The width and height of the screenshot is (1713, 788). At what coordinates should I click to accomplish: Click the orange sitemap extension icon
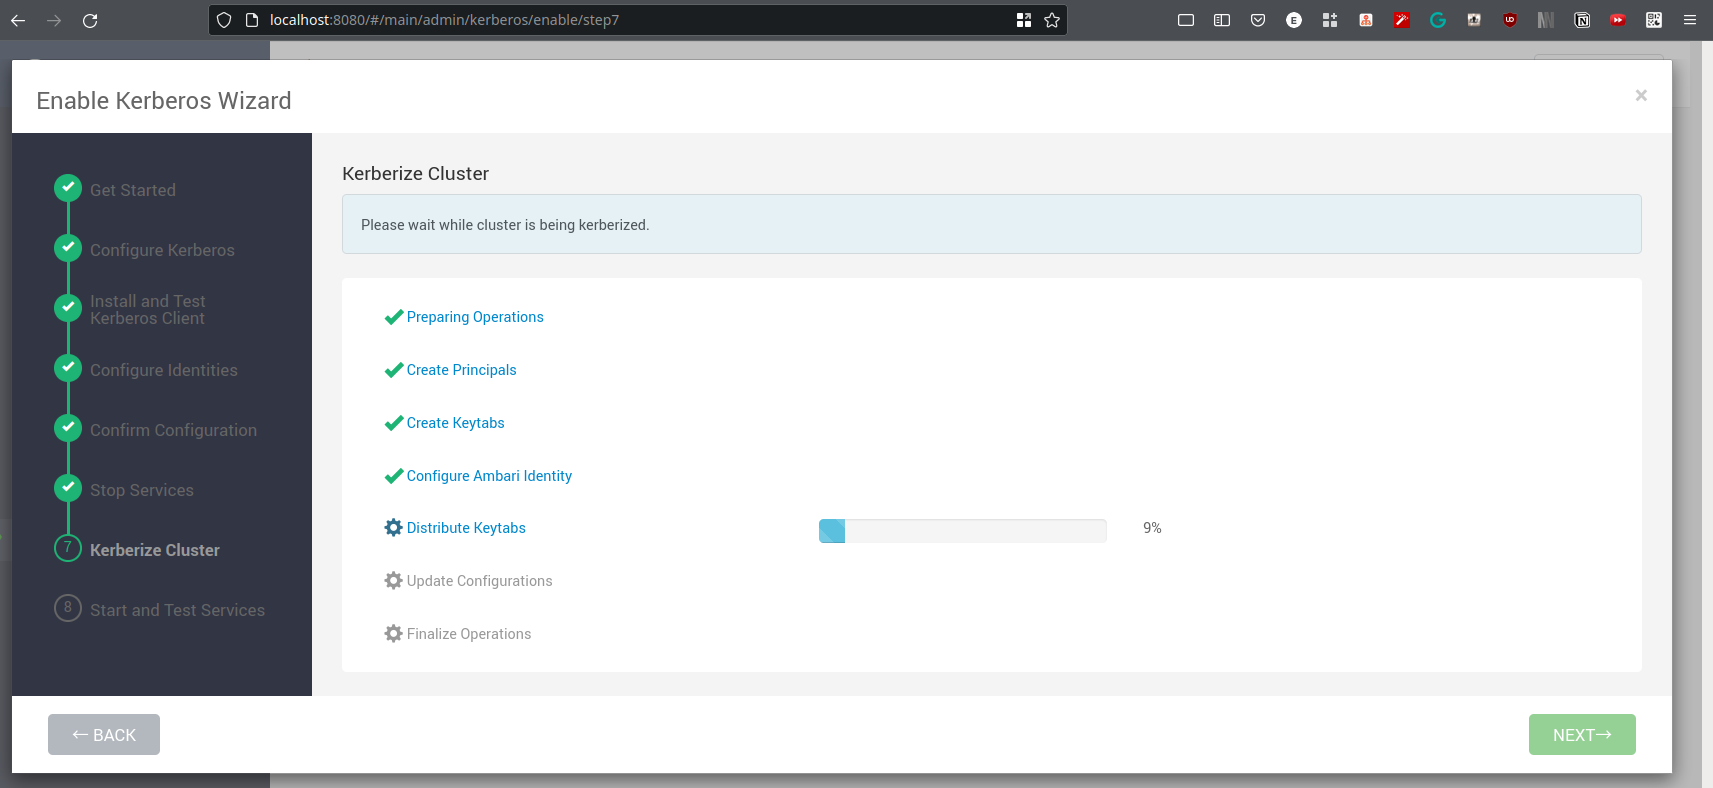click(x=1366, y=20)
